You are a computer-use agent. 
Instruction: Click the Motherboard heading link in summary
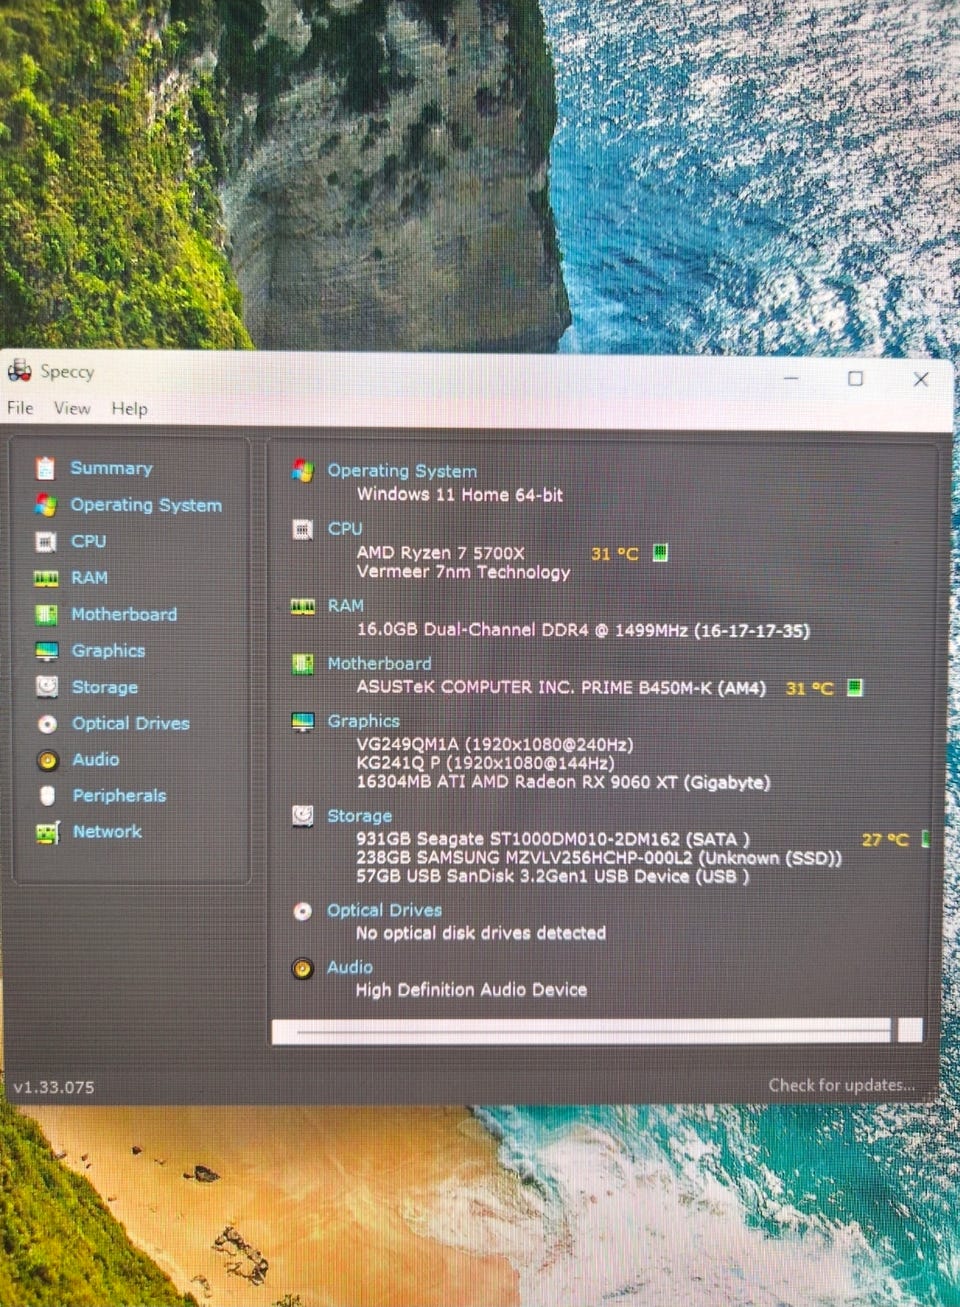point(380,663)
